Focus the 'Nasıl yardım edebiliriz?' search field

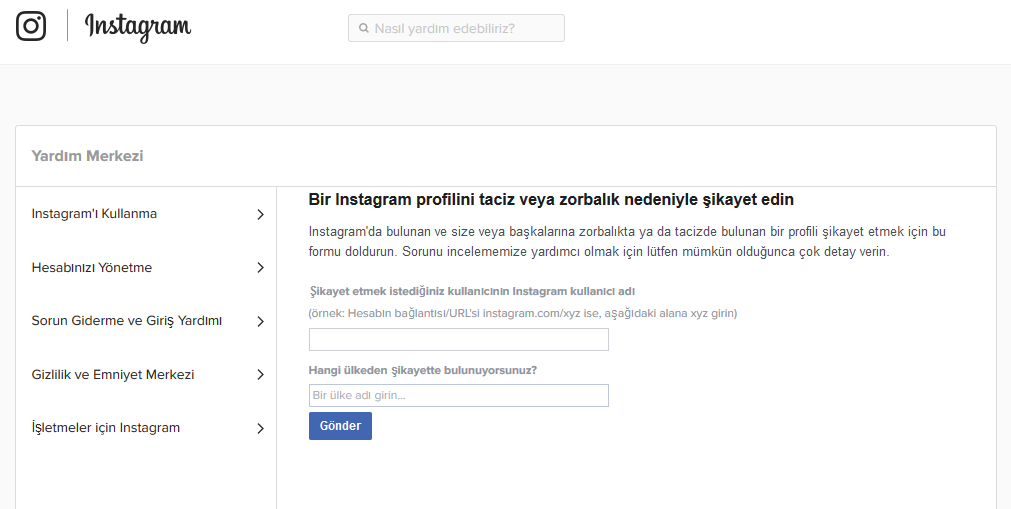tap(456, 28)
